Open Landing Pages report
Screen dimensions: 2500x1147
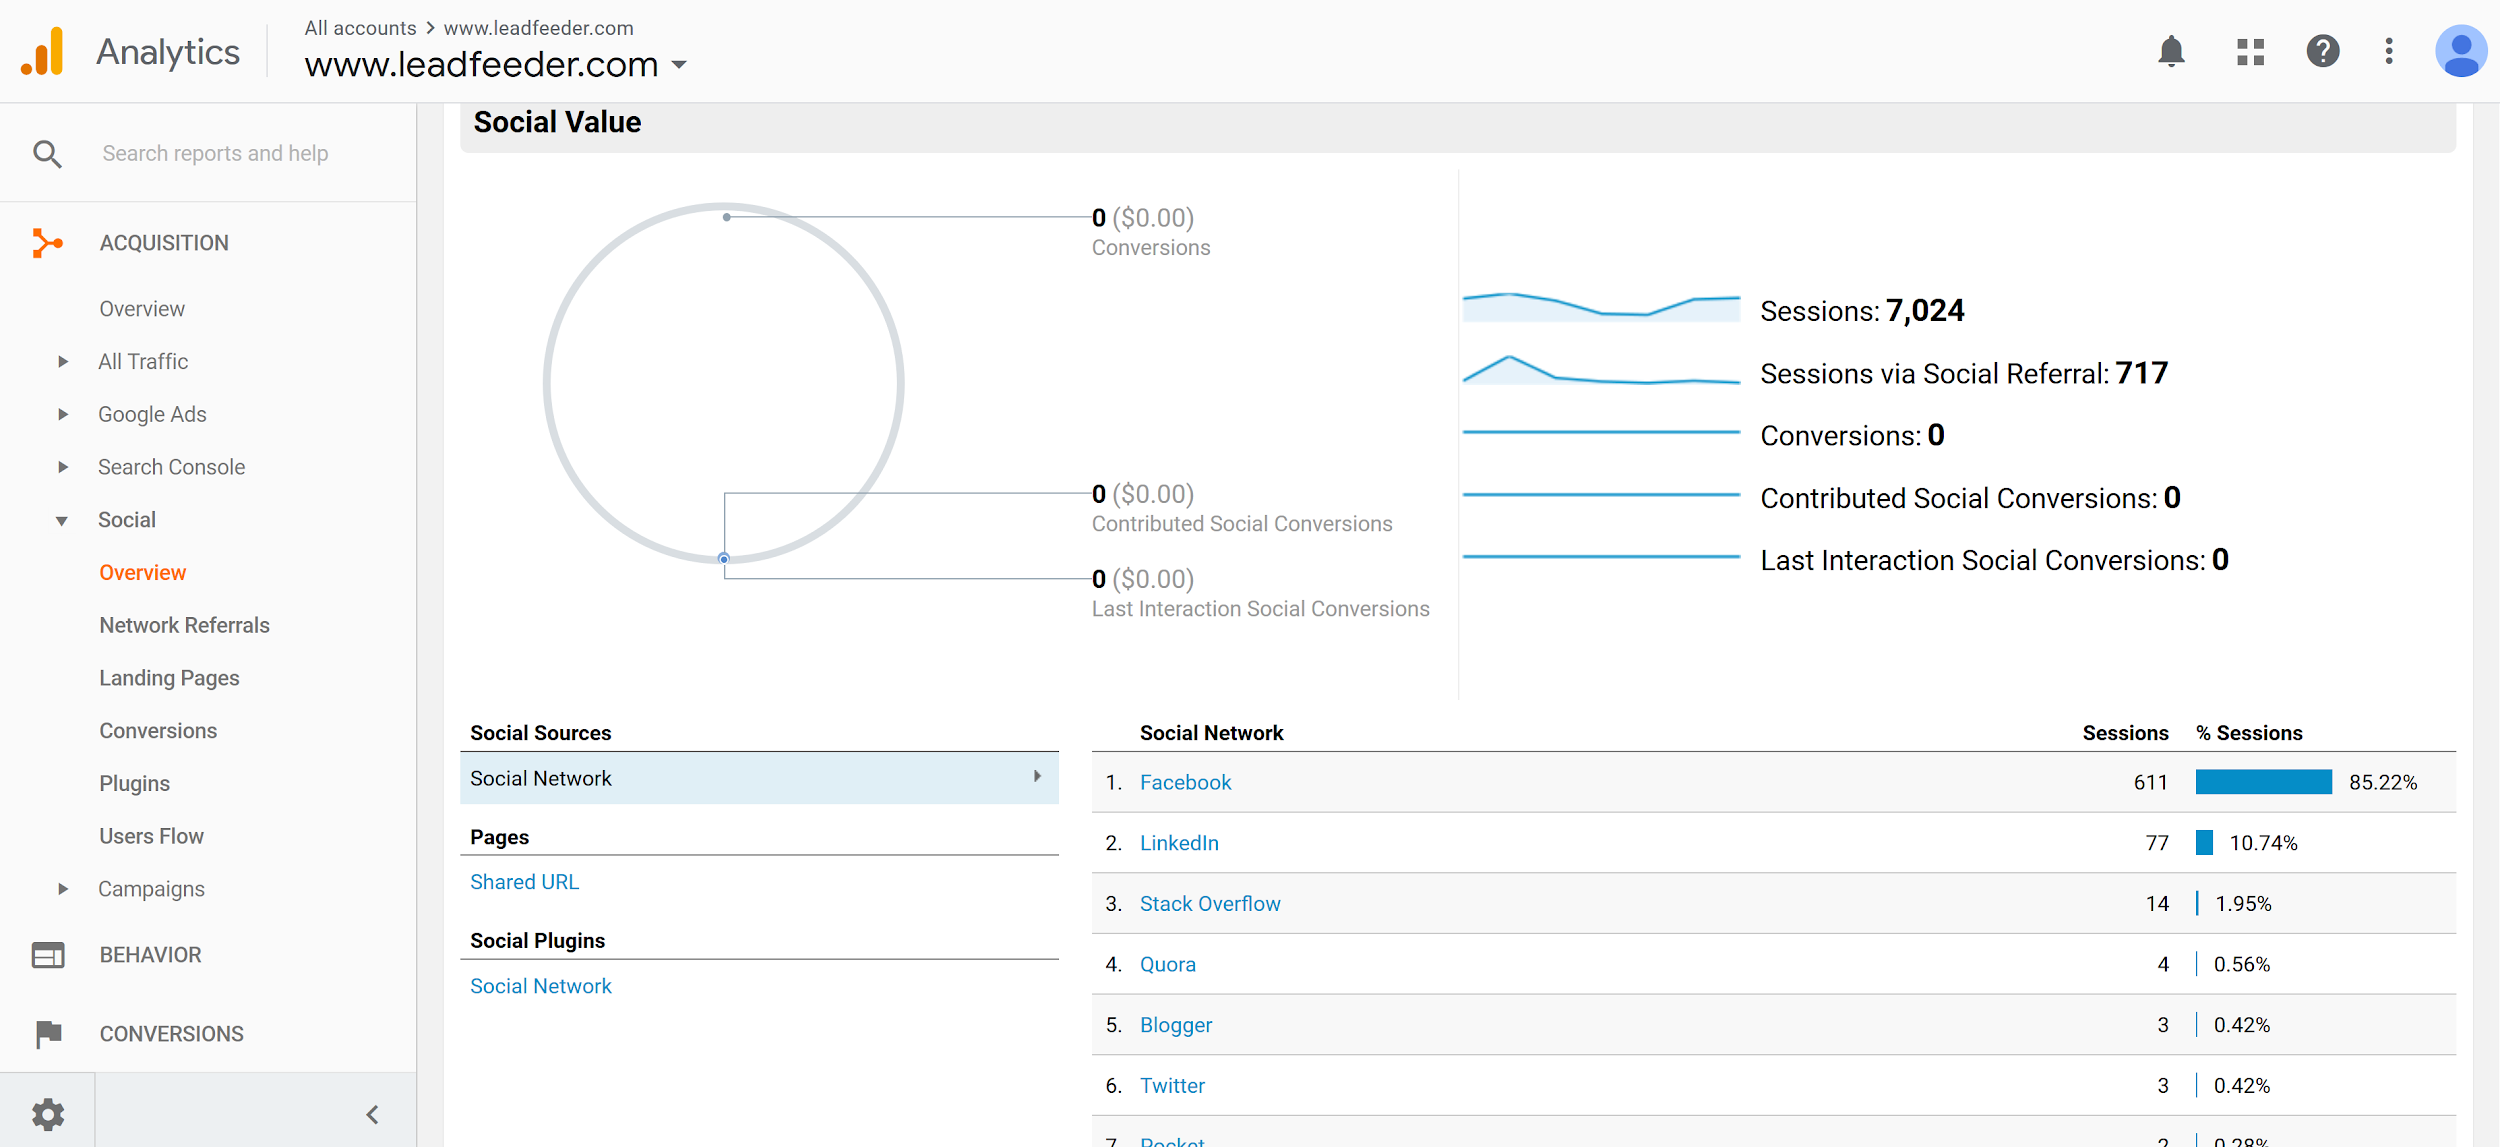click(169, 678)
